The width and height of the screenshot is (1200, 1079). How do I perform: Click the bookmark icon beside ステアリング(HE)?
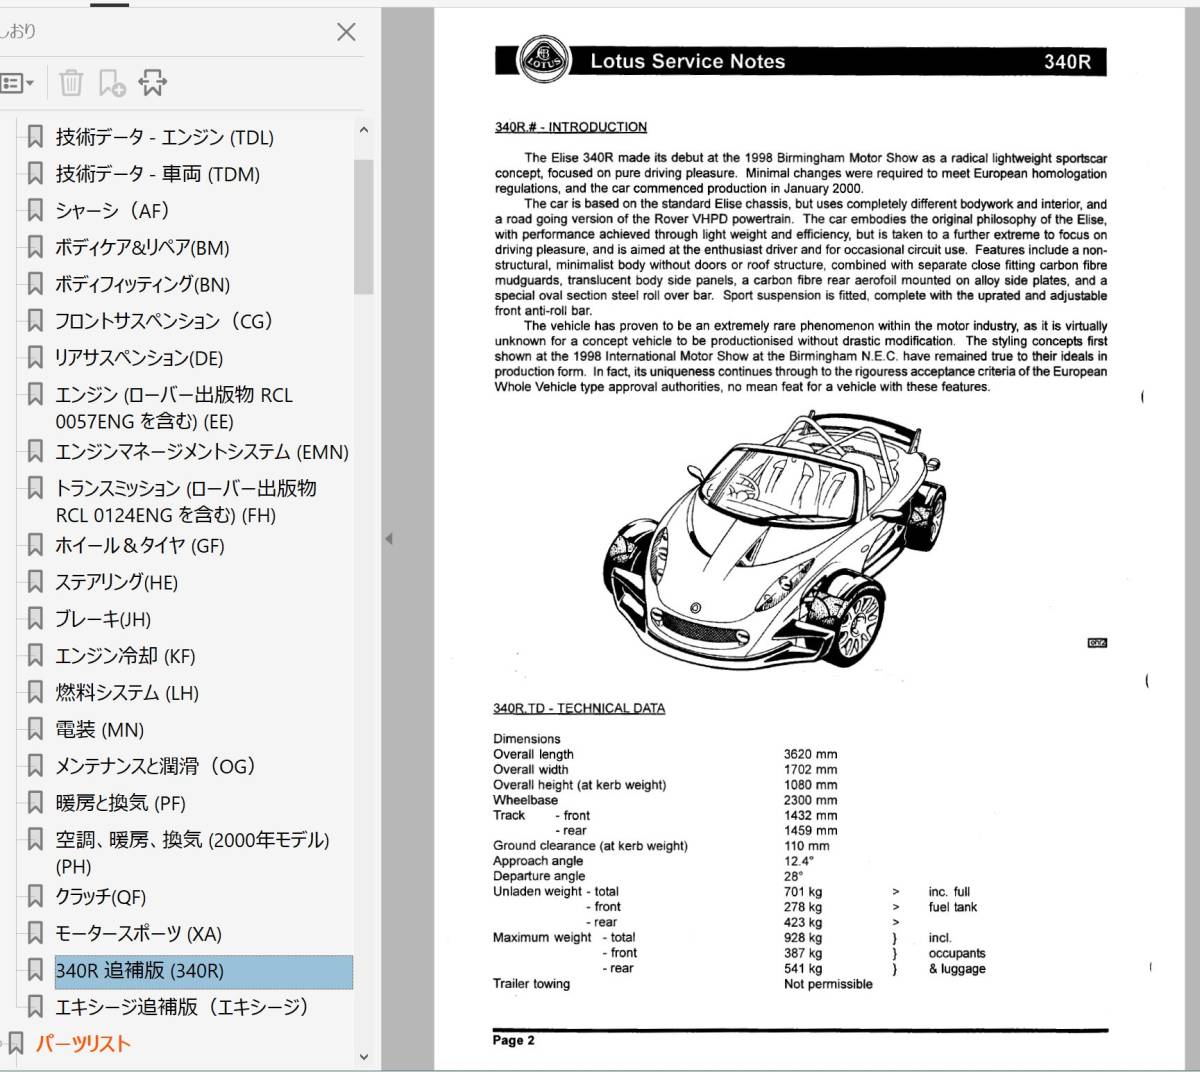(x=35, y=583)
